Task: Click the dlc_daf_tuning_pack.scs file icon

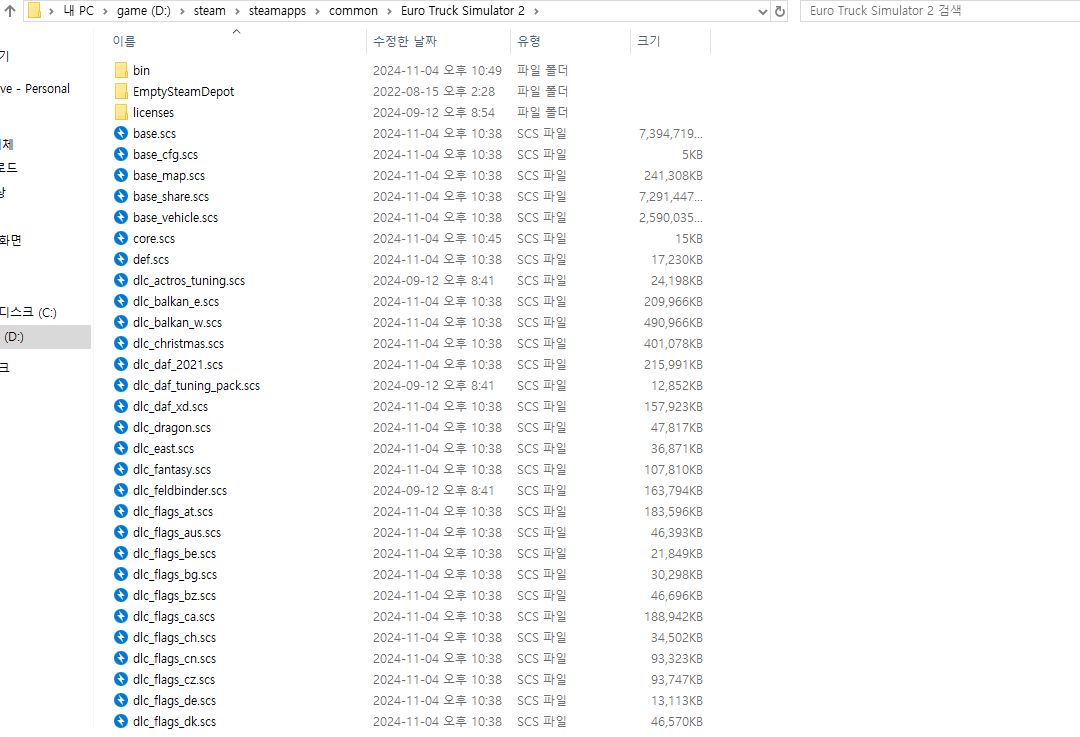Action: pyautogui.click(x=121, y=385)
